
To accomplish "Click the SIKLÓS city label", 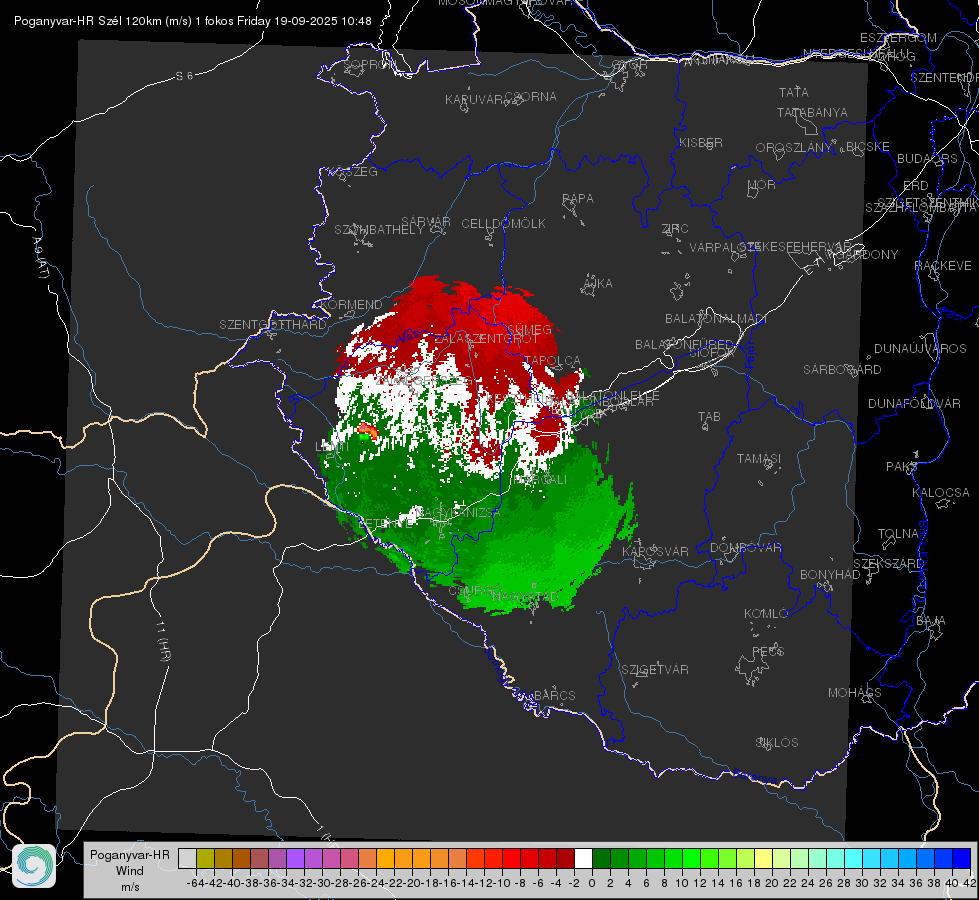I will coord(777,743).
